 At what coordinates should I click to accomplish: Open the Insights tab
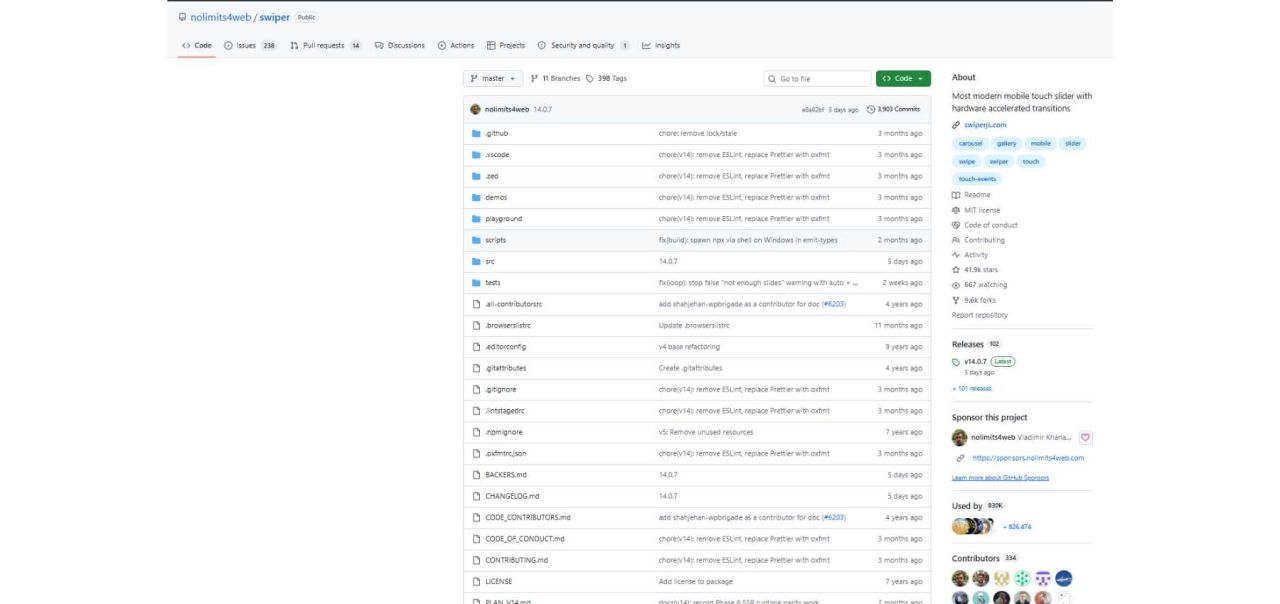(661, 45)
